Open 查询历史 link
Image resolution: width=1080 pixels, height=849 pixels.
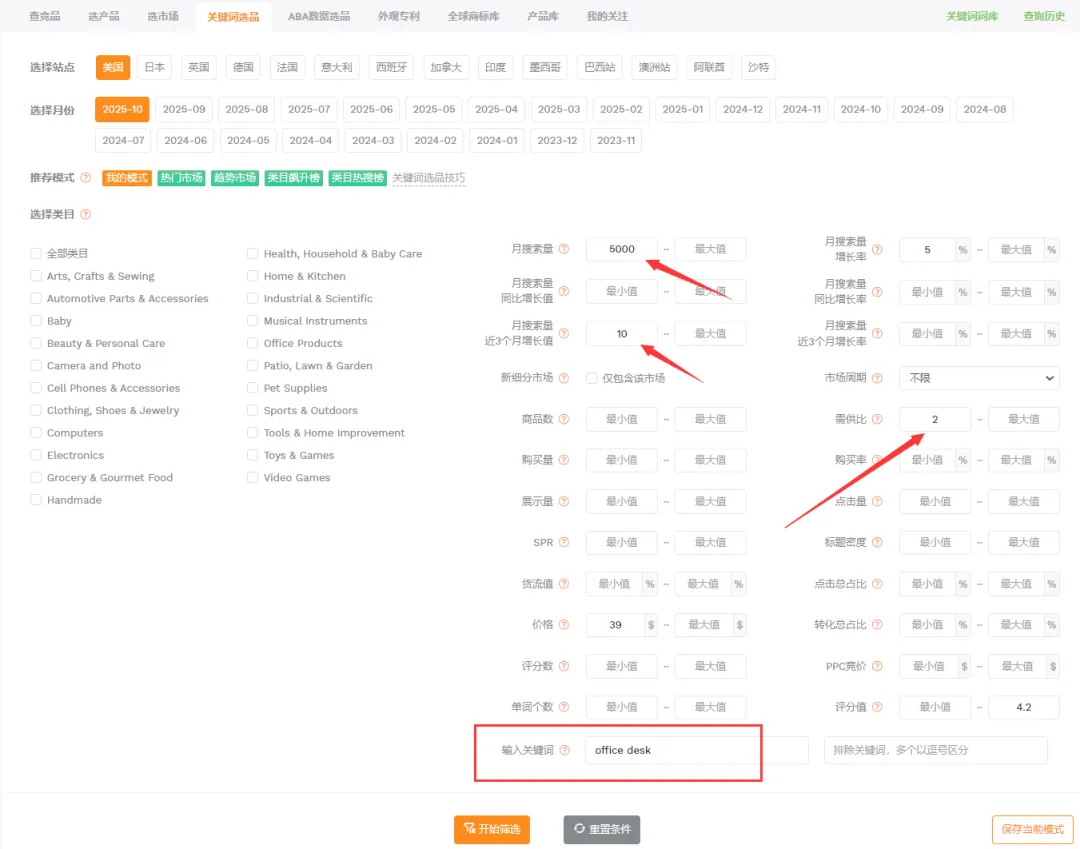1043,16
